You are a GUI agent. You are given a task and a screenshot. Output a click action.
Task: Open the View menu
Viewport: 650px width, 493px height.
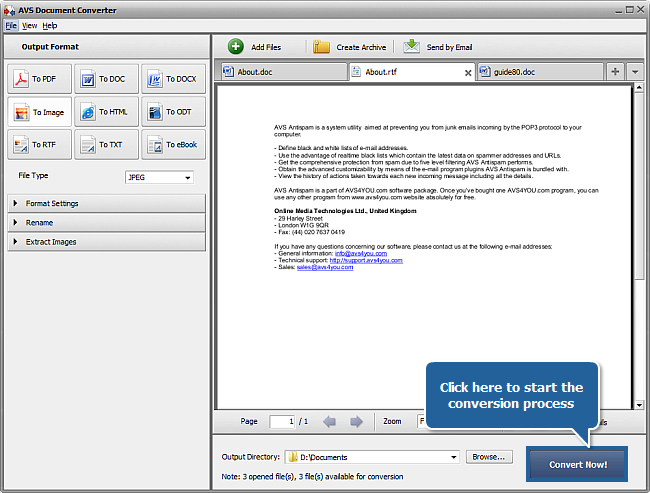[x=29, y=26]
